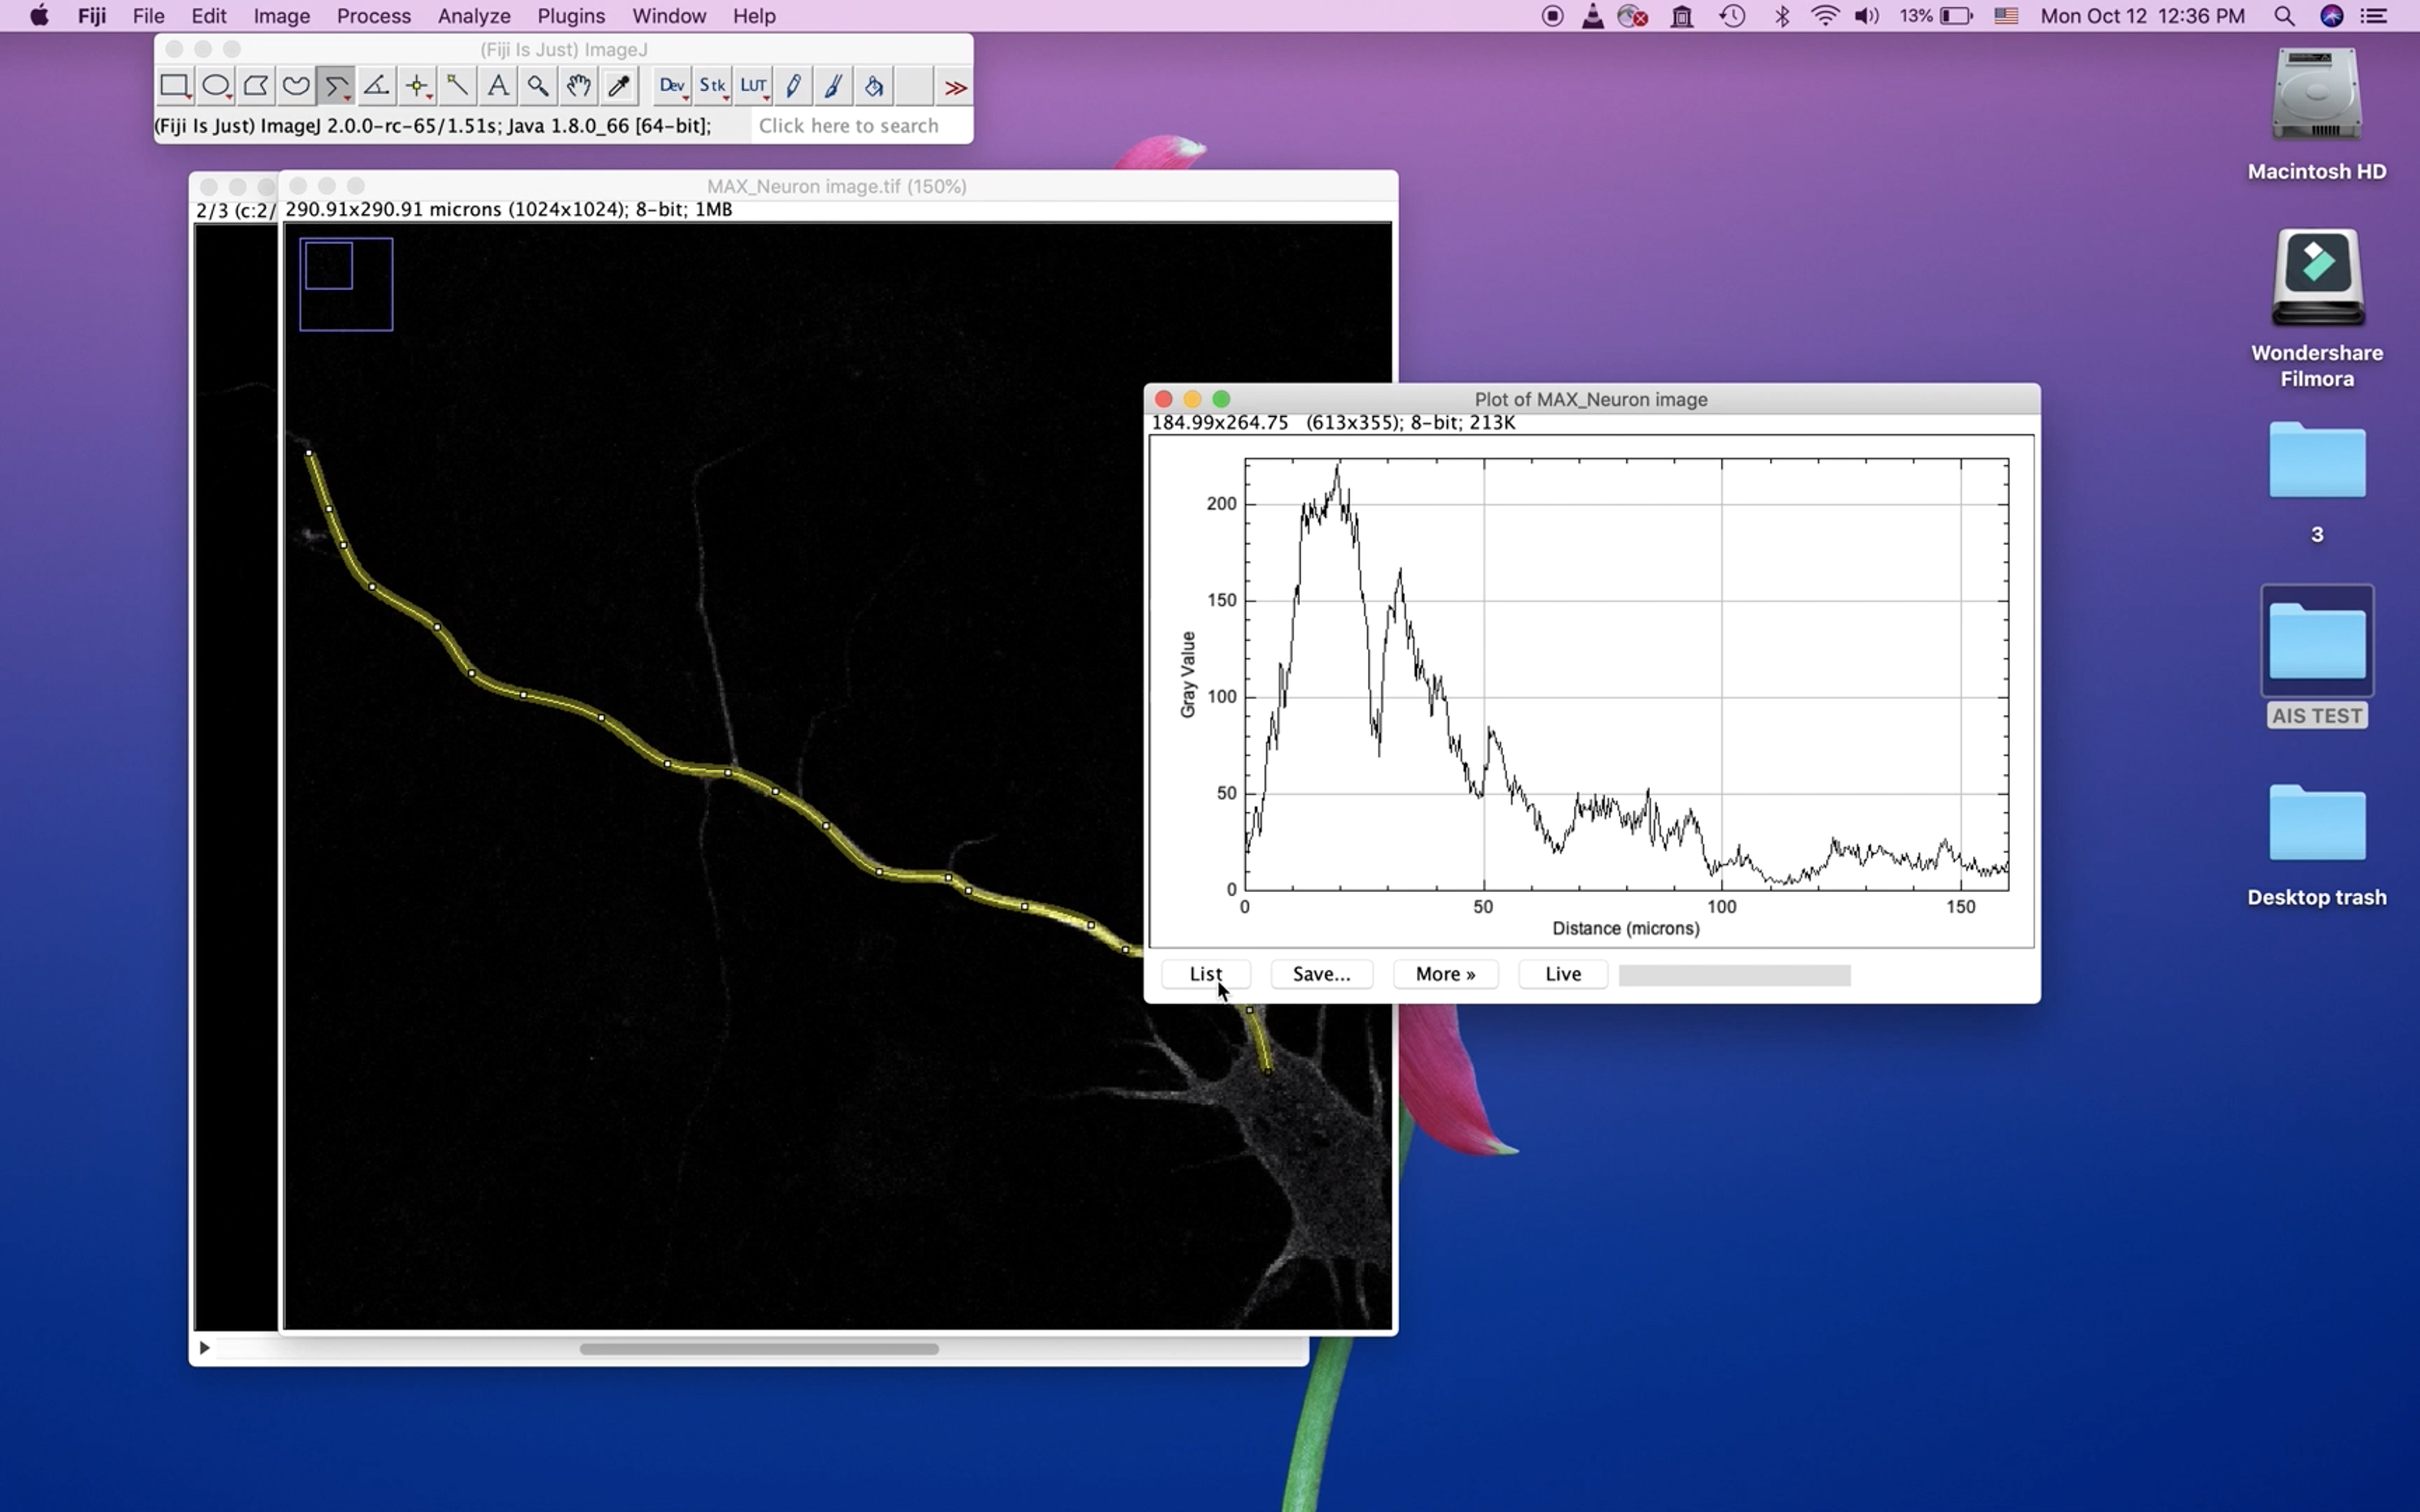Select the Freehand selection tool
The image size is (2420, 1512).
(296, 86)
